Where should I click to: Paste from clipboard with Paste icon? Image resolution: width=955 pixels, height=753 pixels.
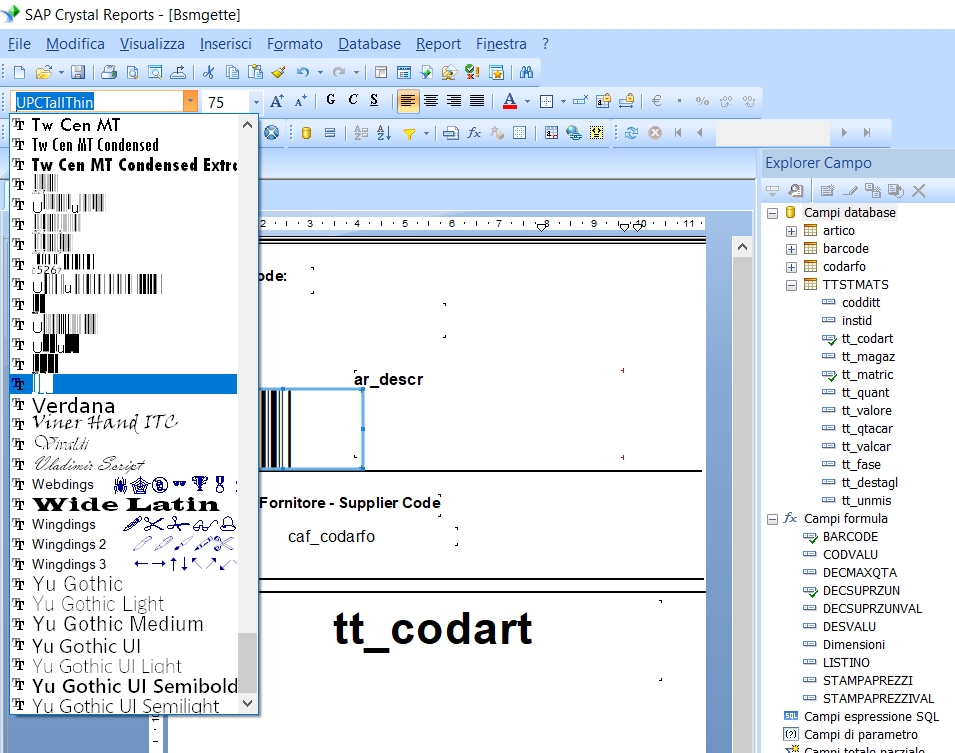click(255, 72)
